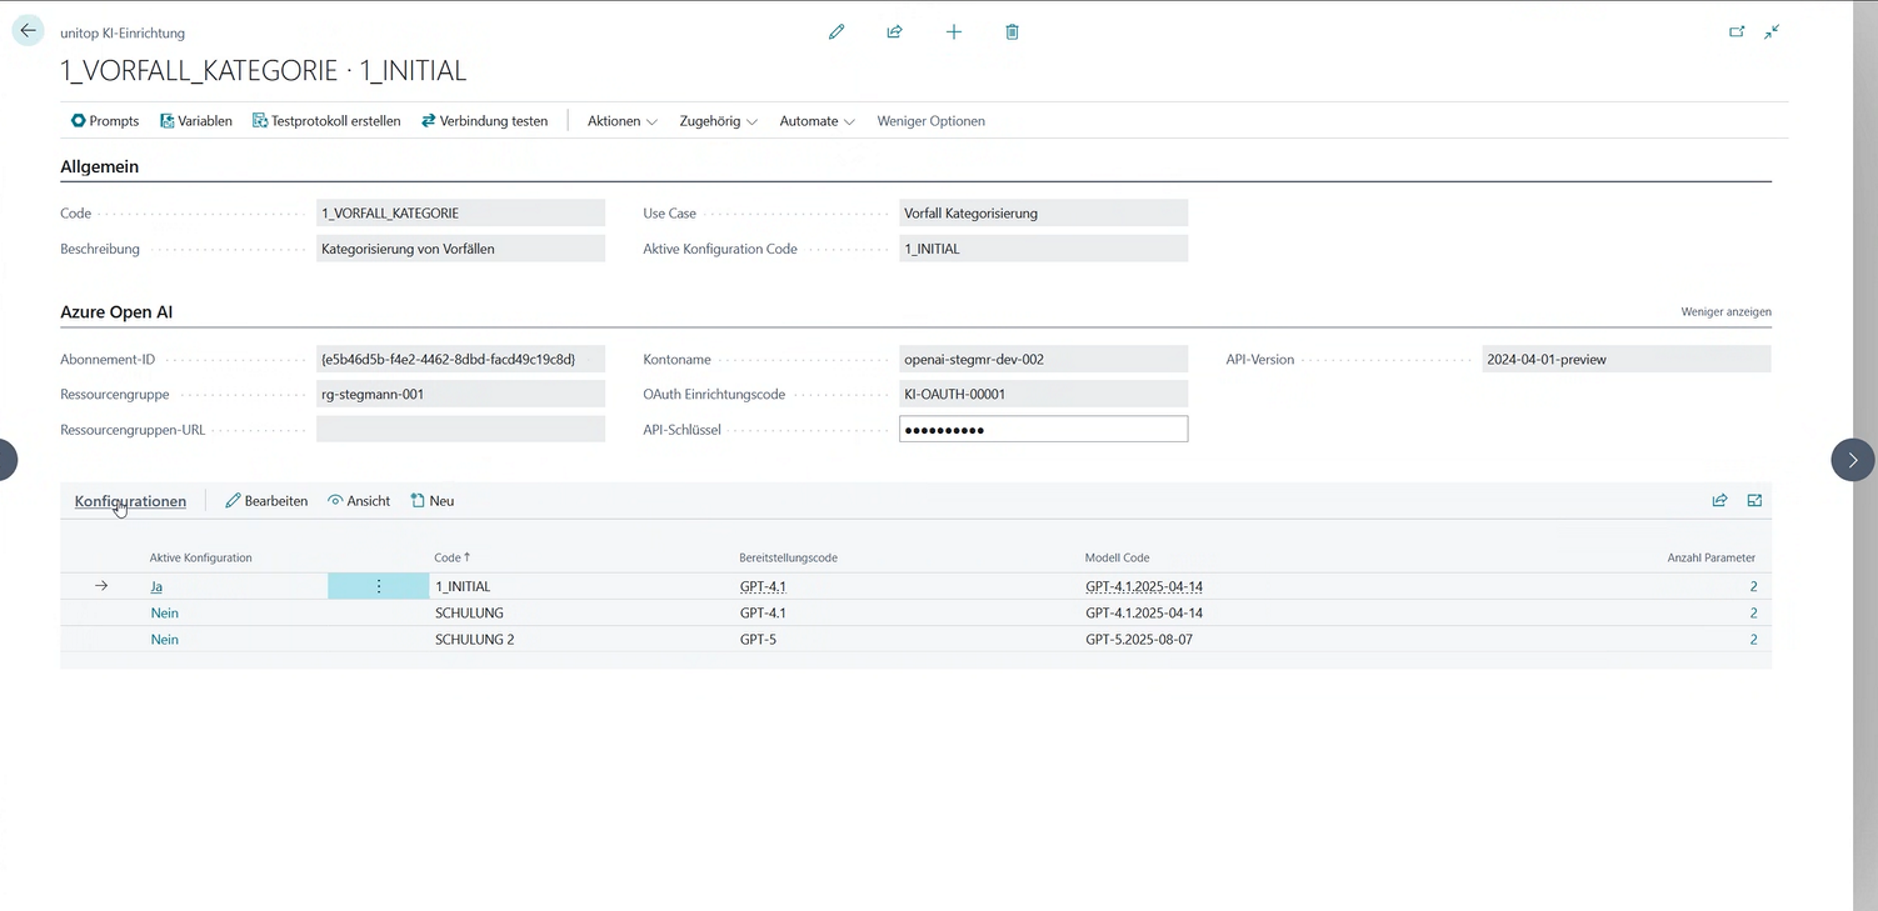
Task: Open row options for 1_INITIAL
Action: coord(378,587)
